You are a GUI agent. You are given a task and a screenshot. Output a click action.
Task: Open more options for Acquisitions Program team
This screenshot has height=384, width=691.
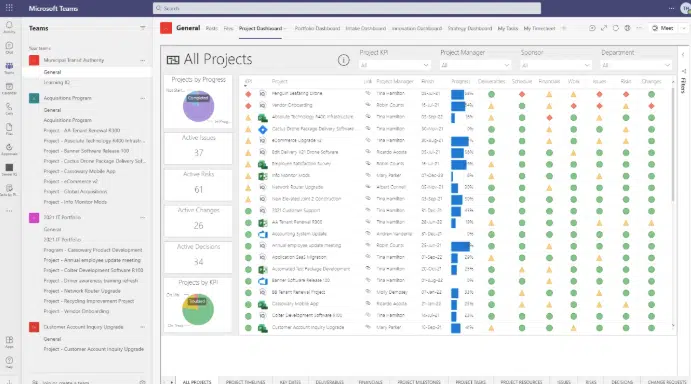tap(142, 98)
